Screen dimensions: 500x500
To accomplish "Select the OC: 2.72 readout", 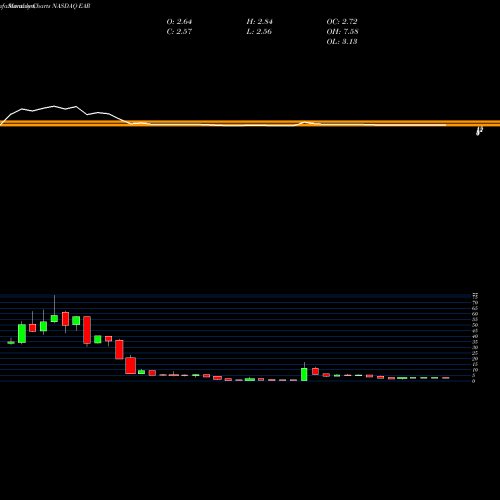I will click(x=342, y=22).
